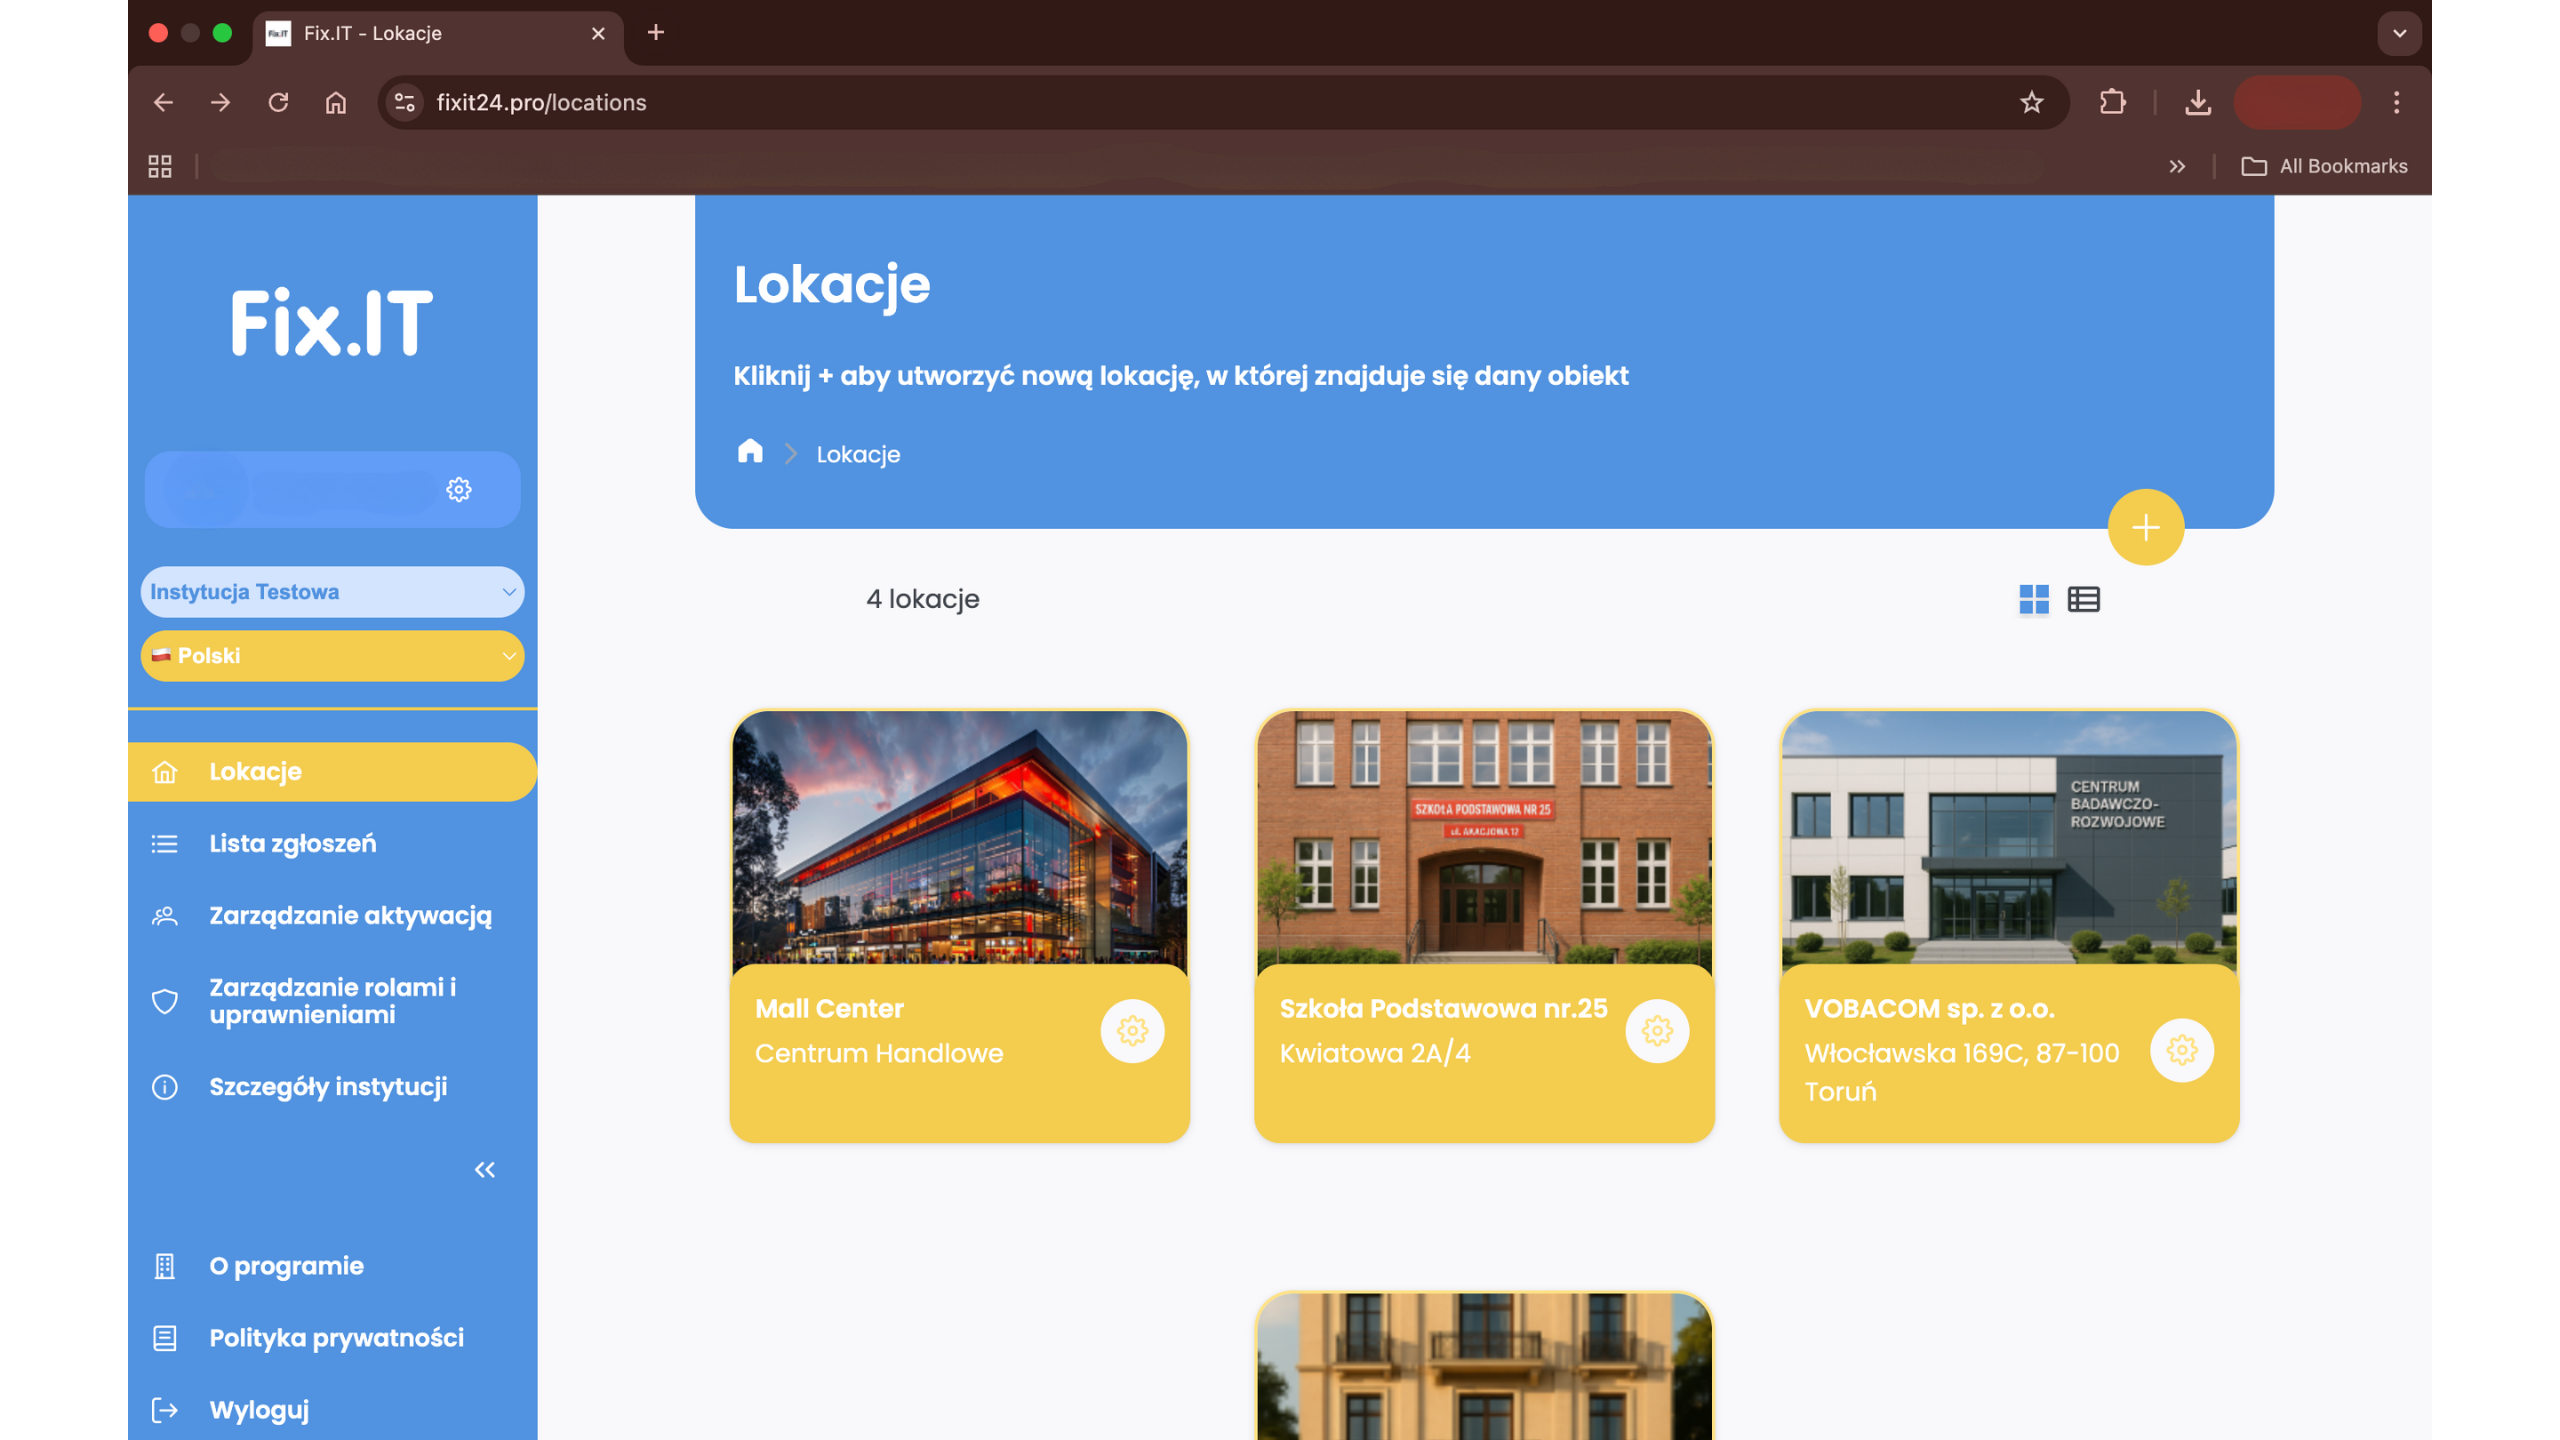Screen dimensions: 2560x1440
Task: Select Lokacje in the sidebar menu
Action: pos(332,772)
